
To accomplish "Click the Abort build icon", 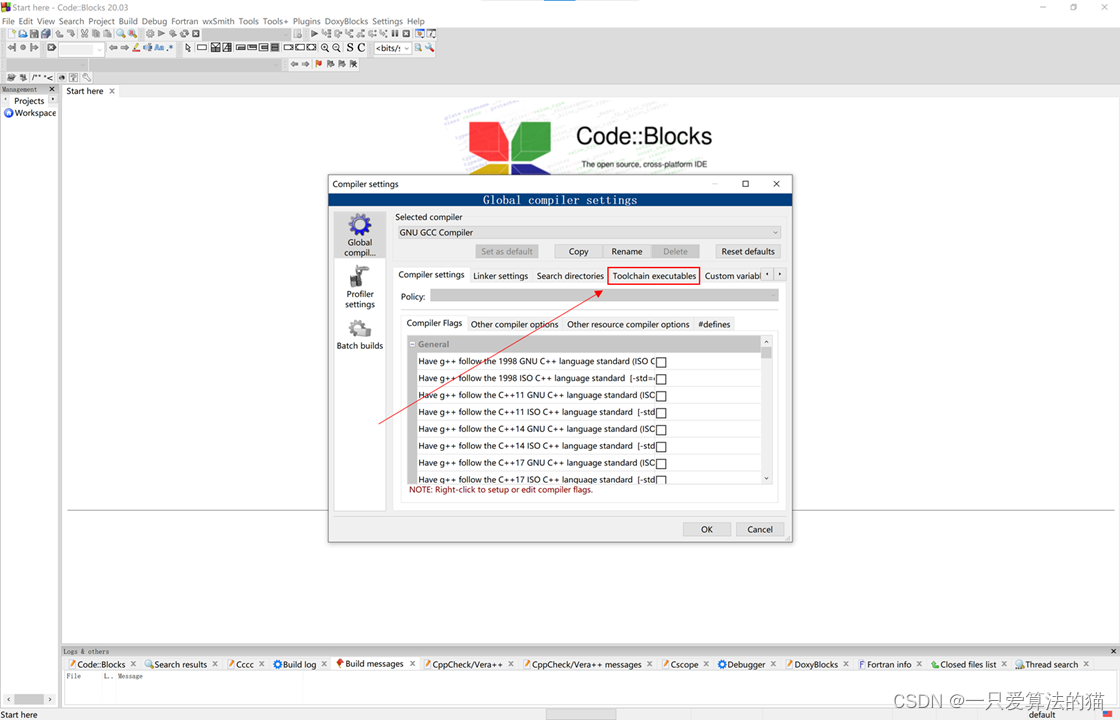I will (x=196, y=34).
